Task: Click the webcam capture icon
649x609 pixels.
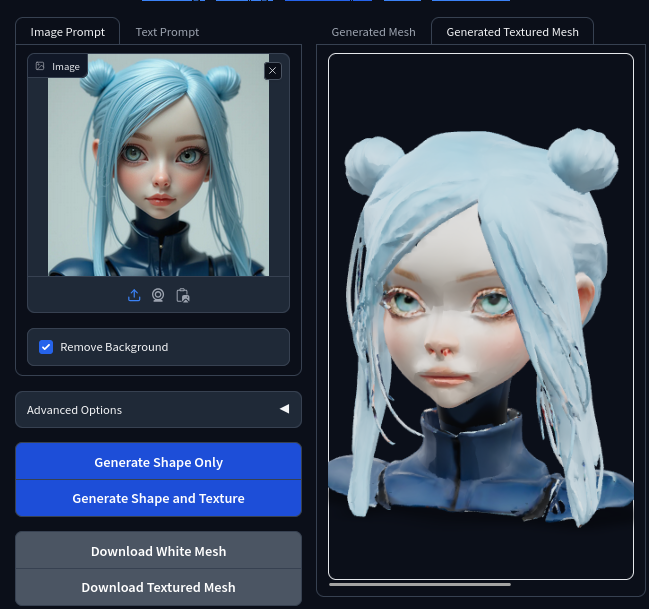Action: (x=158, y=295)
